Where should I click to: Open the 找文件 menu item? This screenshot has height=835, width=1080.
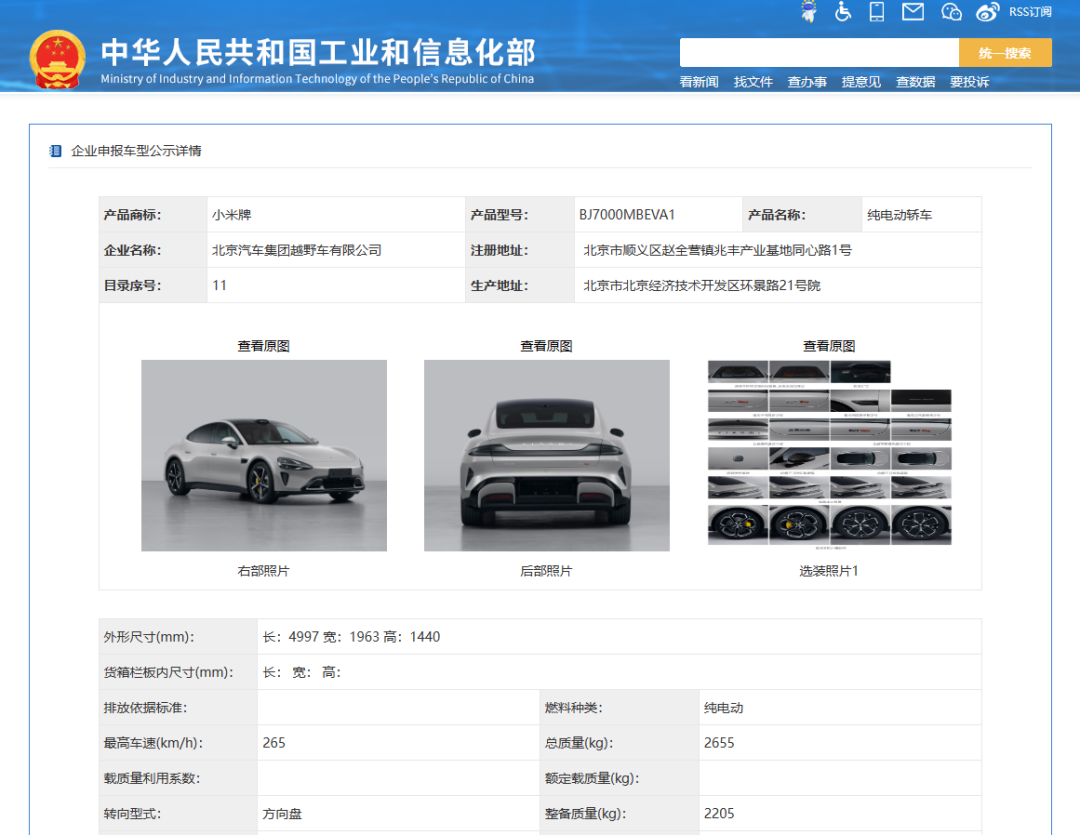[x=753, y=82]
